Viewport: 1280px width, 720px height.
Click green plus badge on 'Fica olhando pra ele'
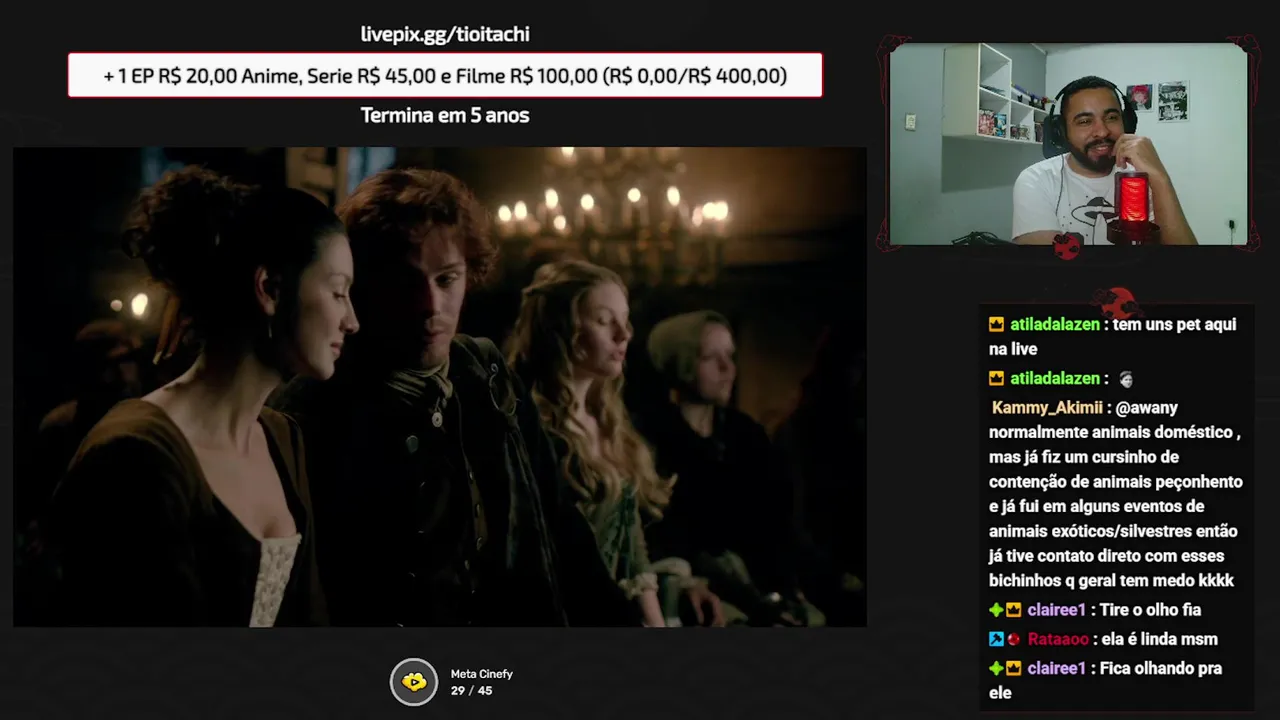(996, 668)
